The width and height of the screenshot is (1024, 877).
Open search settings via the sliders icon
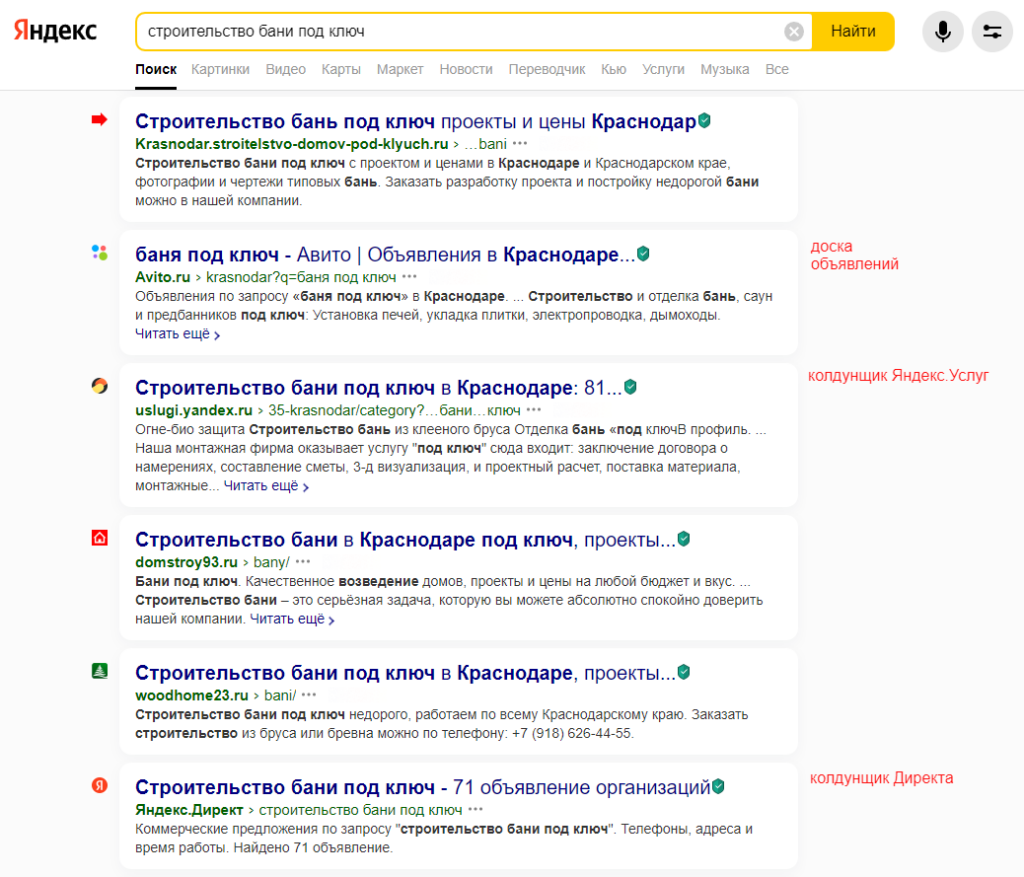(992, 31)
